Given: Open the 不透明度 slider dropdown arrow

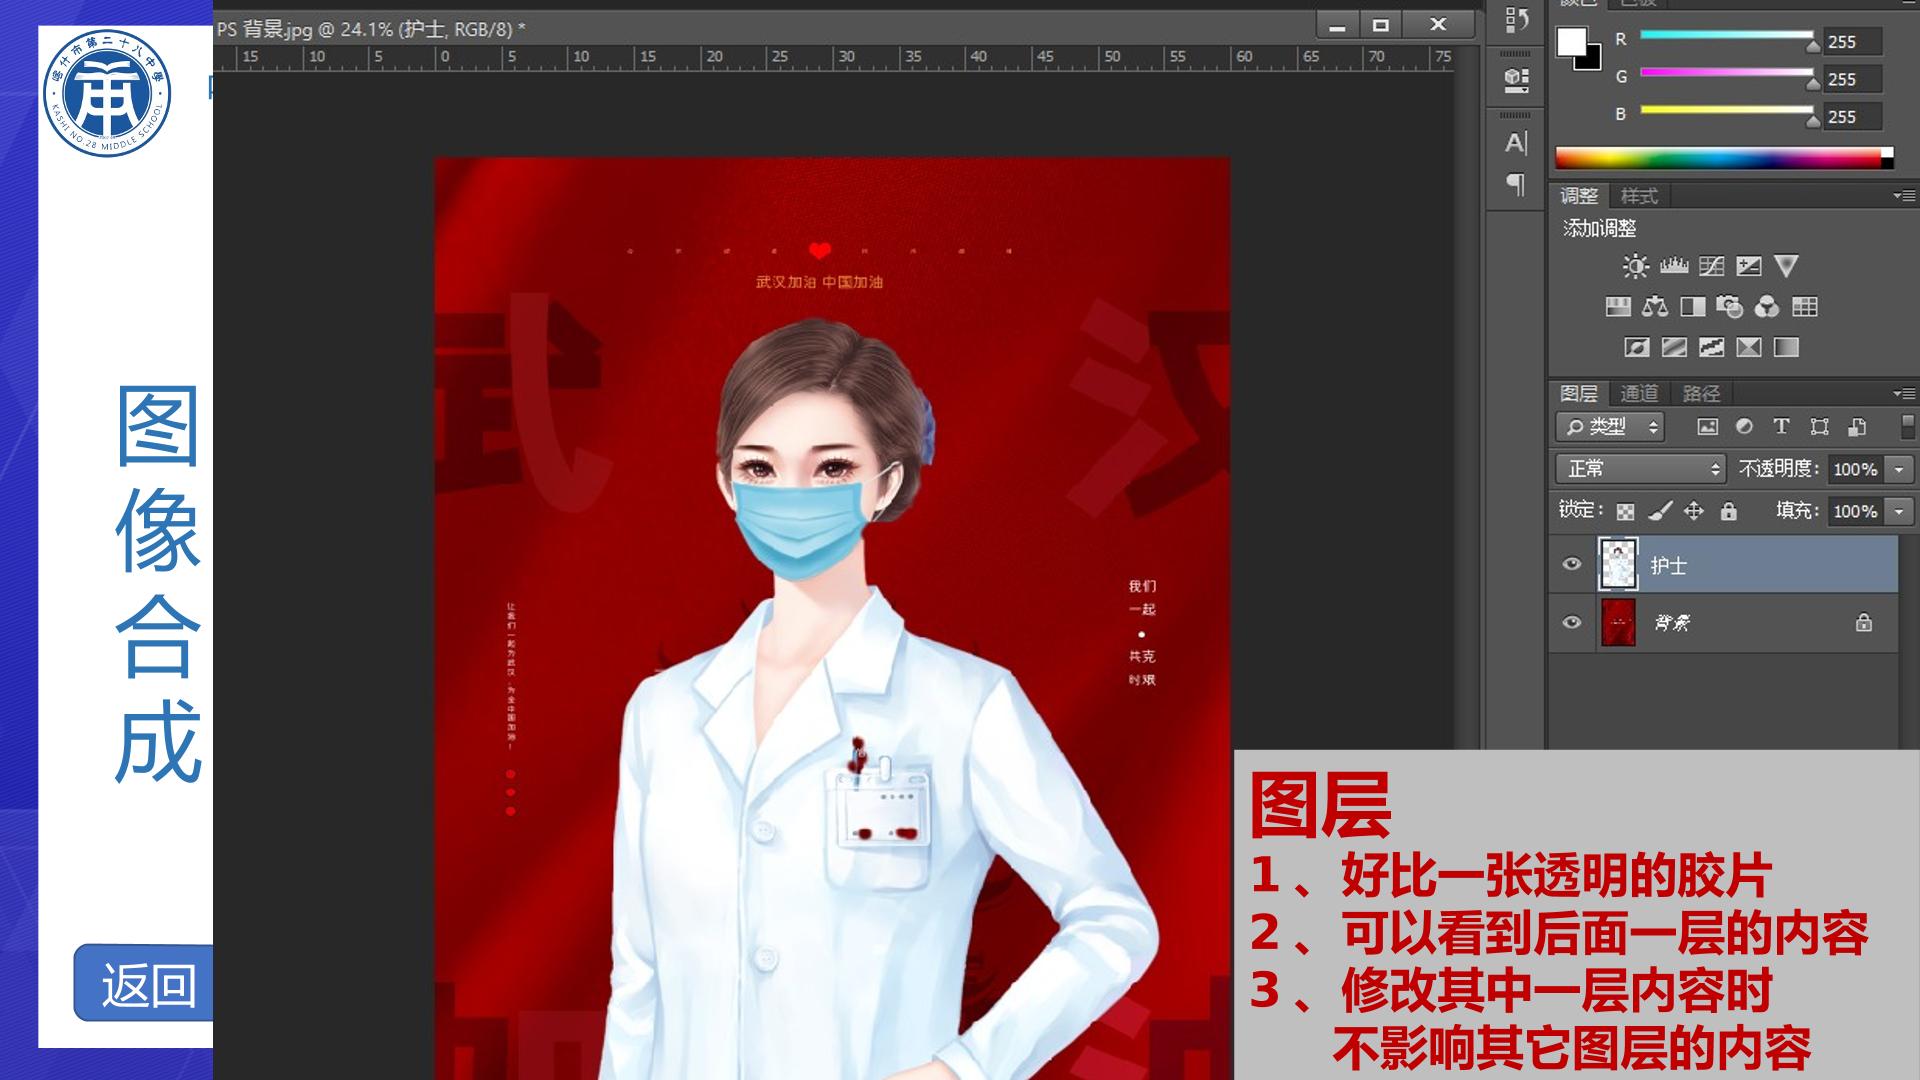Looking at the screenshot, I should pyautogui.click(x=1898, y=469).
